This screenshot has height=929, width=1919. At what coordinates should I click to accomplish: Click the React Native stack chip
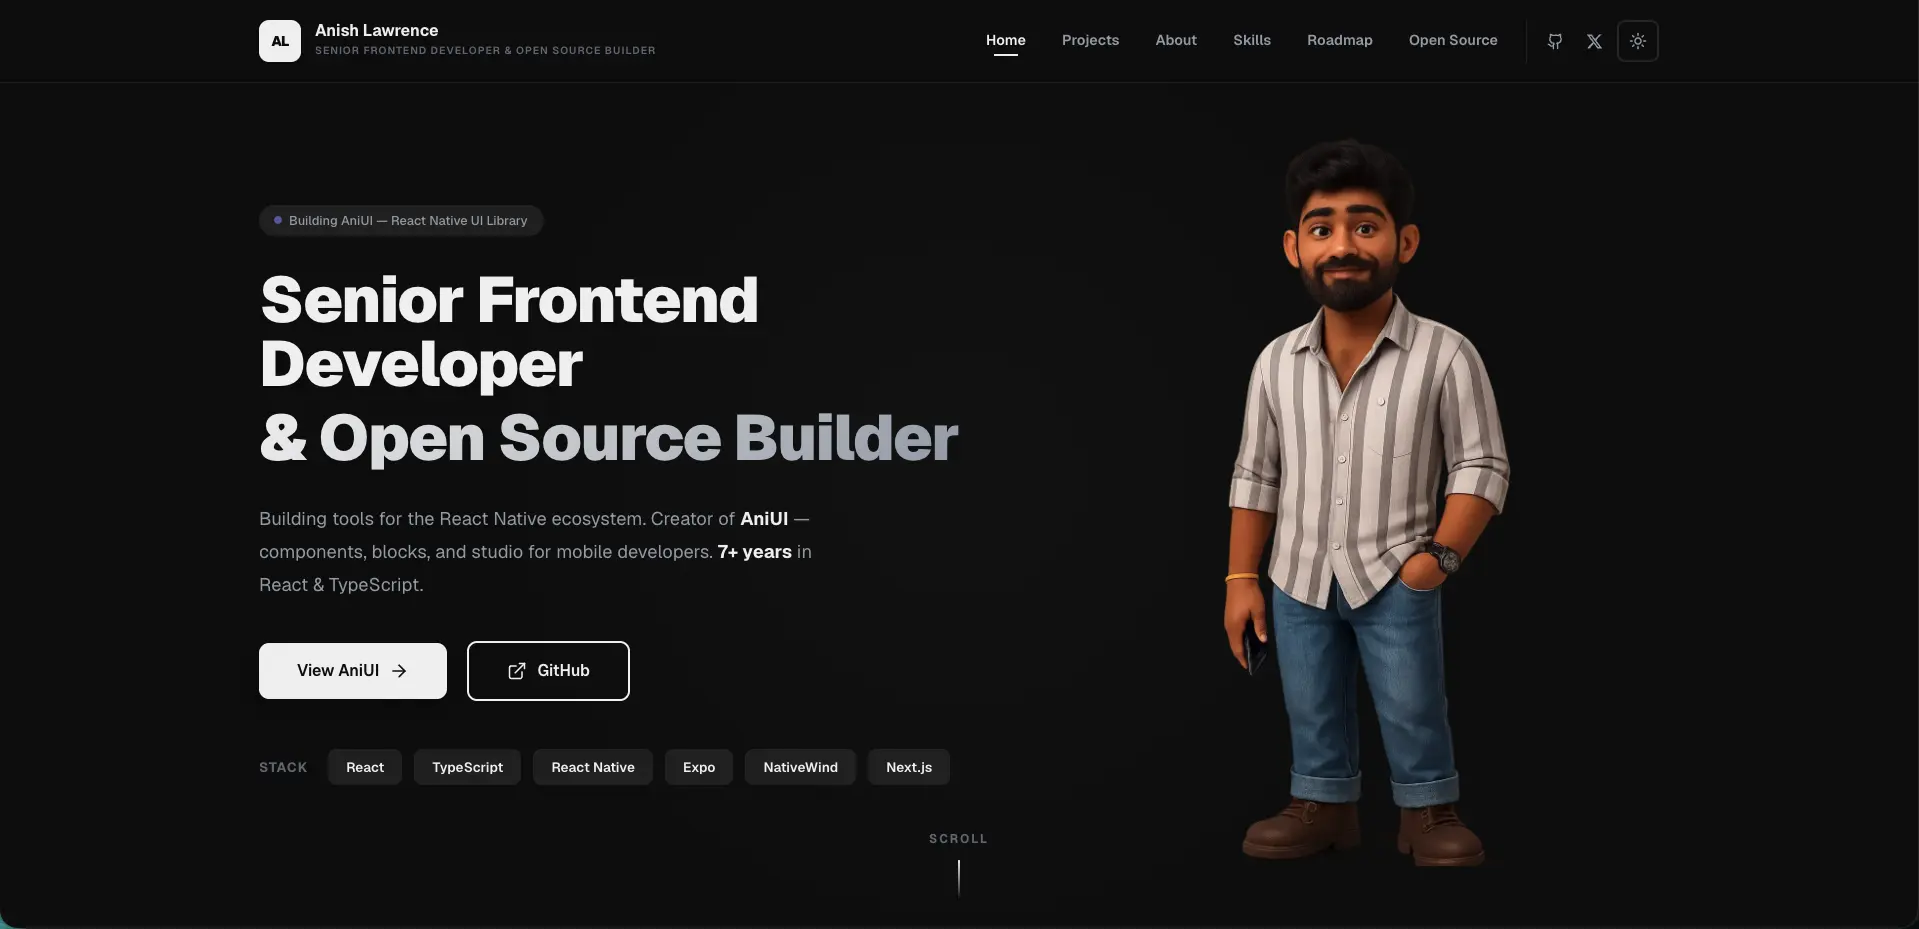coord(593,767)
